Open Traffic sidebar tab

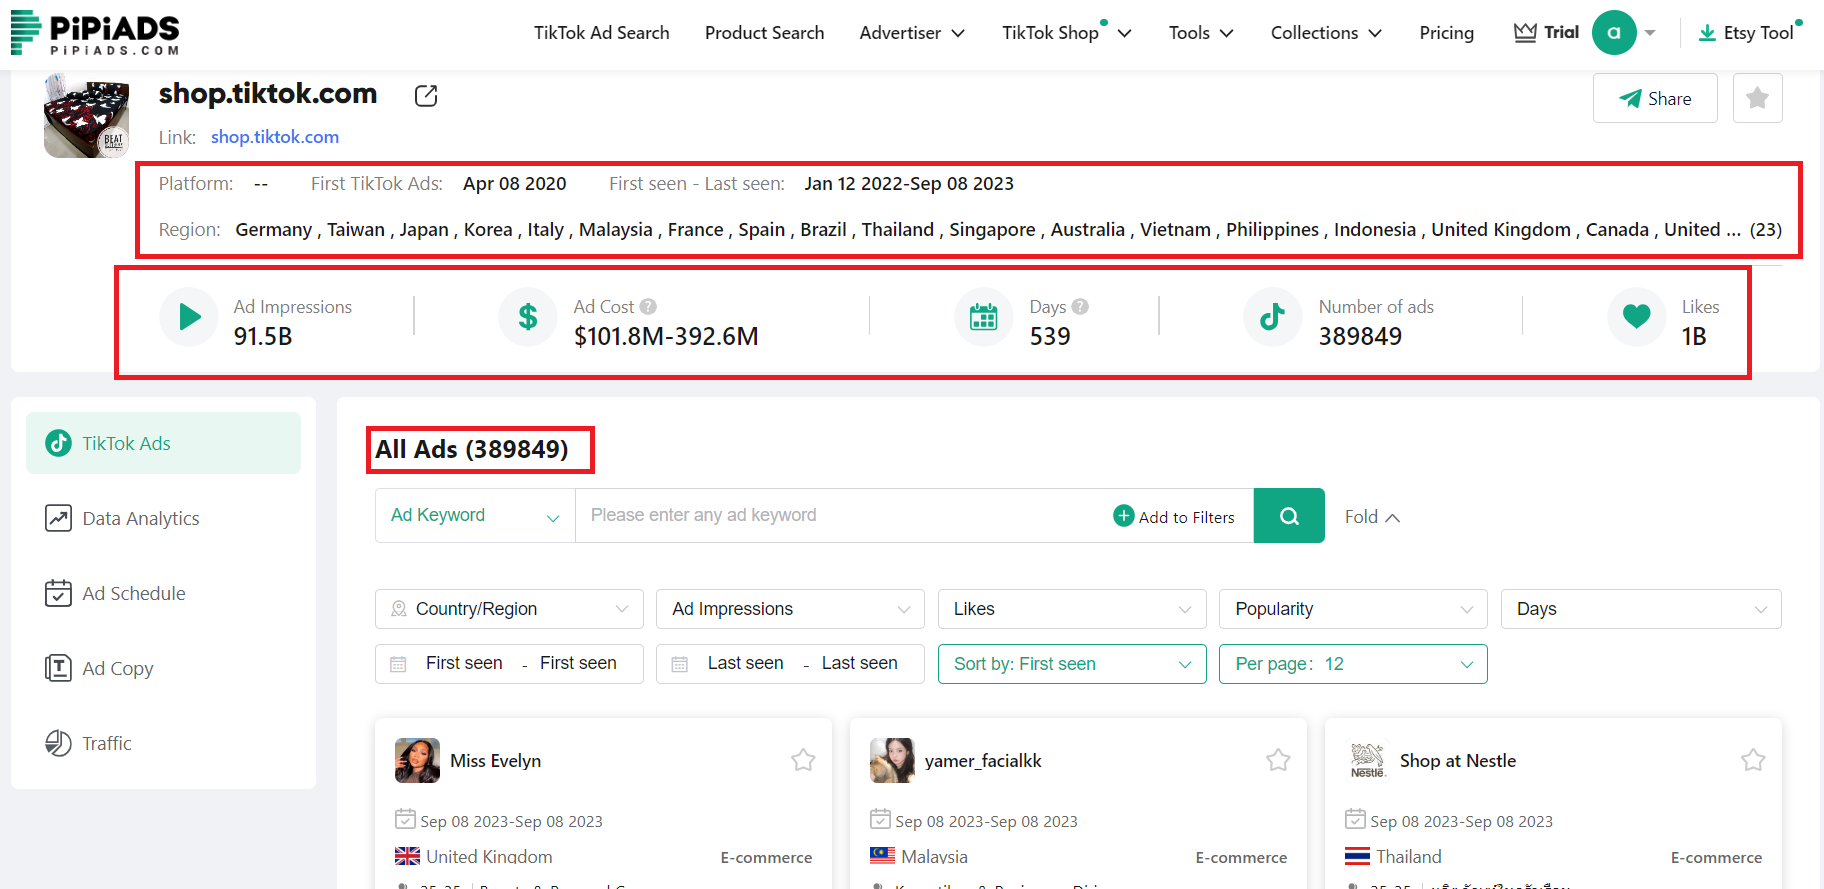click(163, 743)
